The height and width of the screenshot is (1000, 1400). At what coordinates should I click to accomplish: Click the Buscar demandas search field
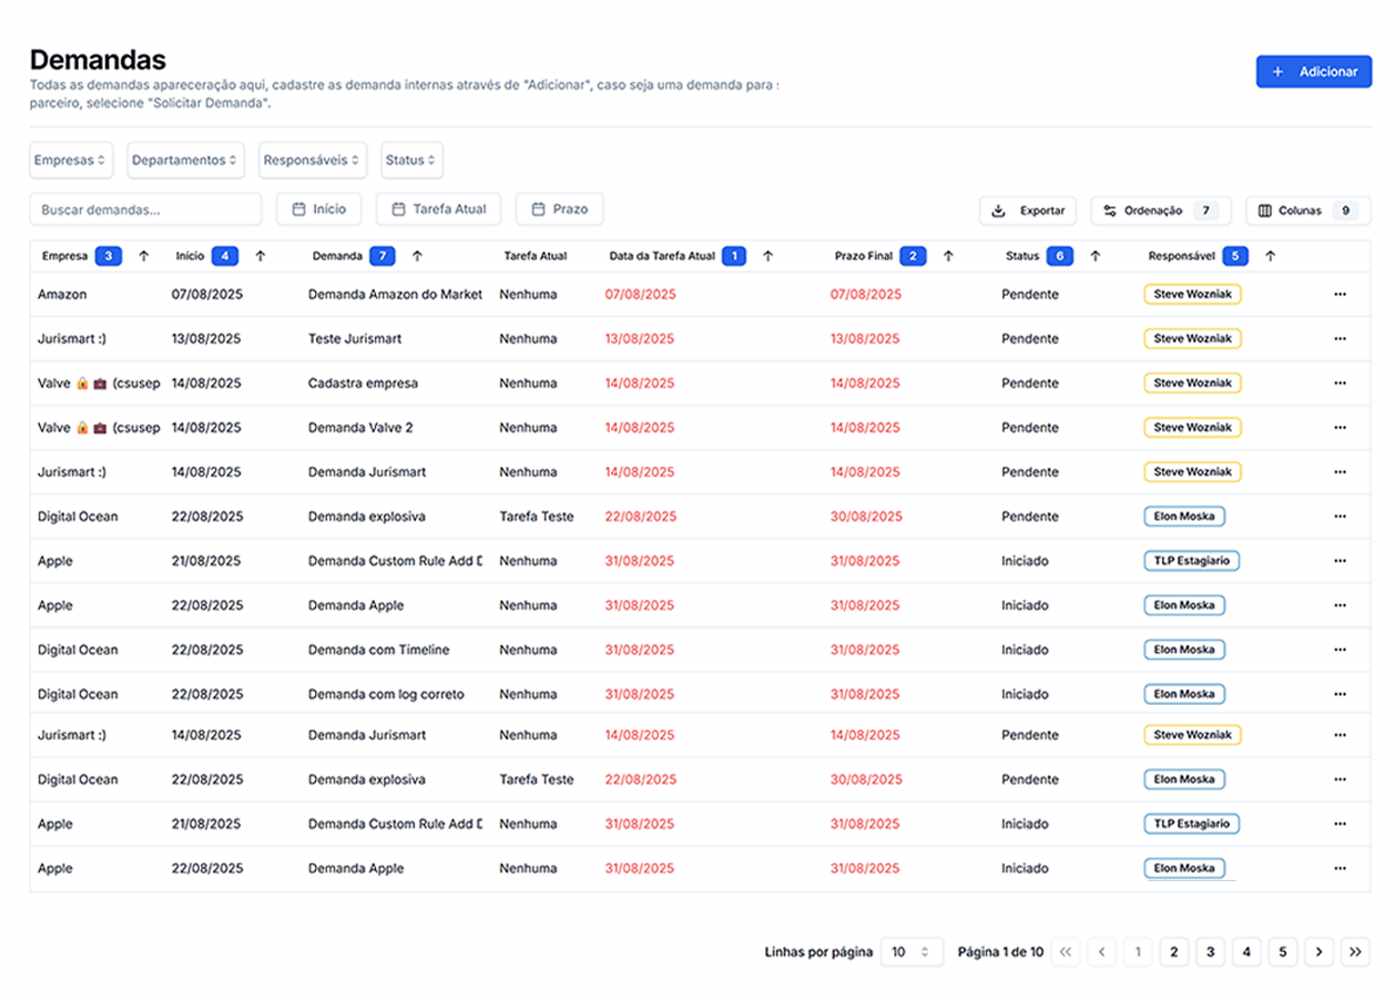pos(145,209)
